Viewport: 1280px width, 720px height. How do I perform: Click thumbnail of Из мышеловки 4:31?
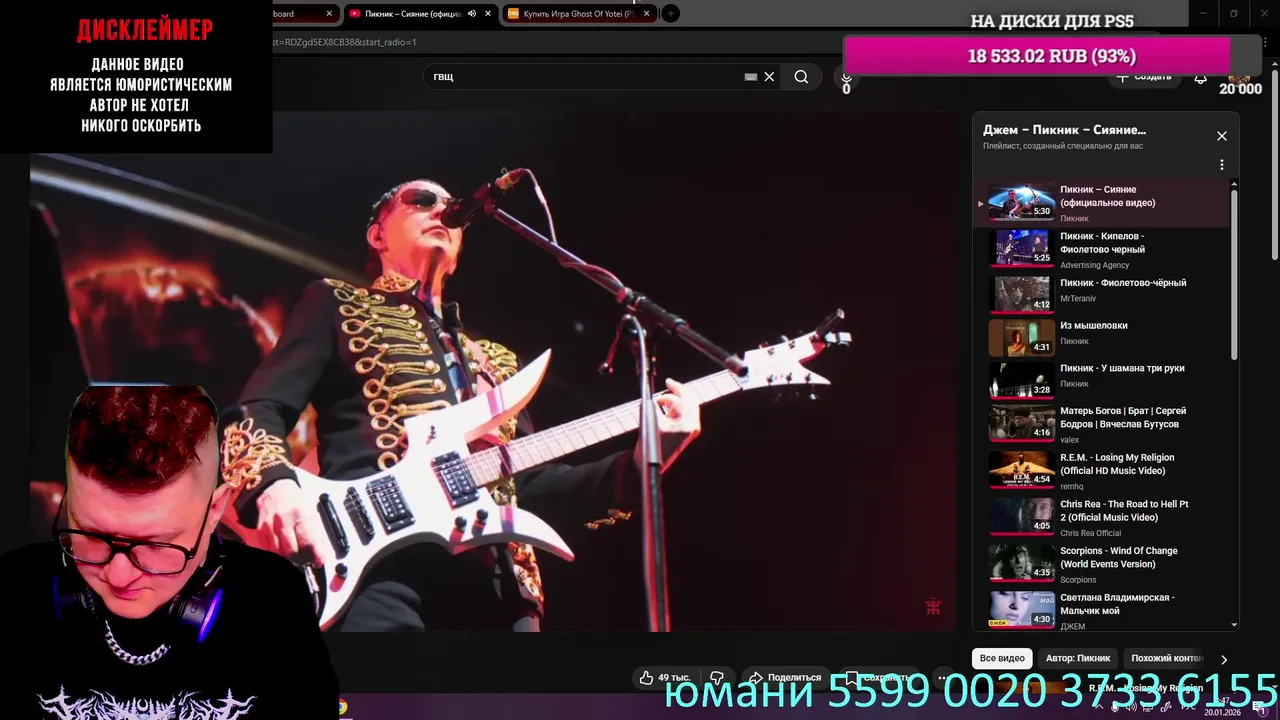coord(1021,338)
